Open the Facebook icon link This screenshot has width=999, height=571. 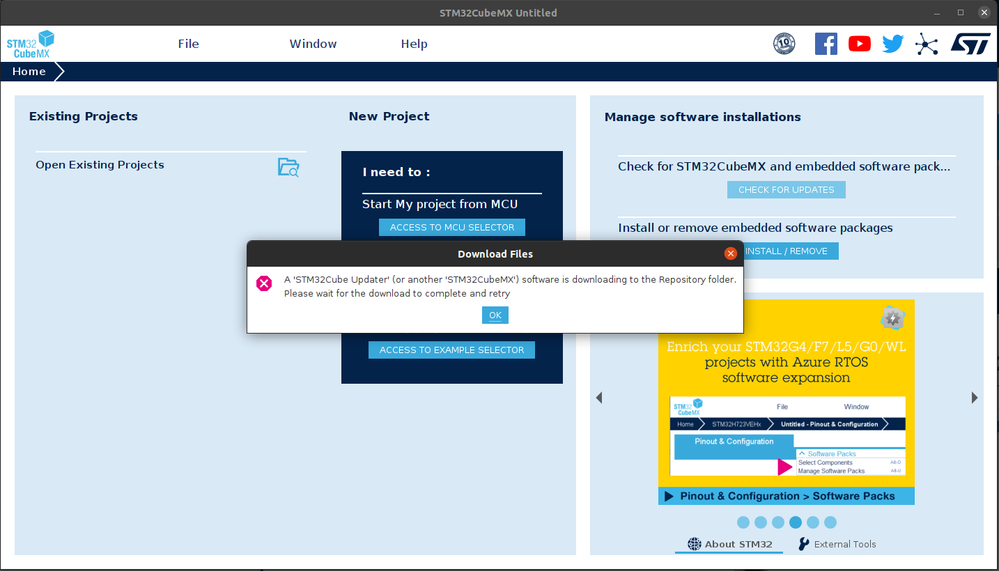tap(826, 43)
